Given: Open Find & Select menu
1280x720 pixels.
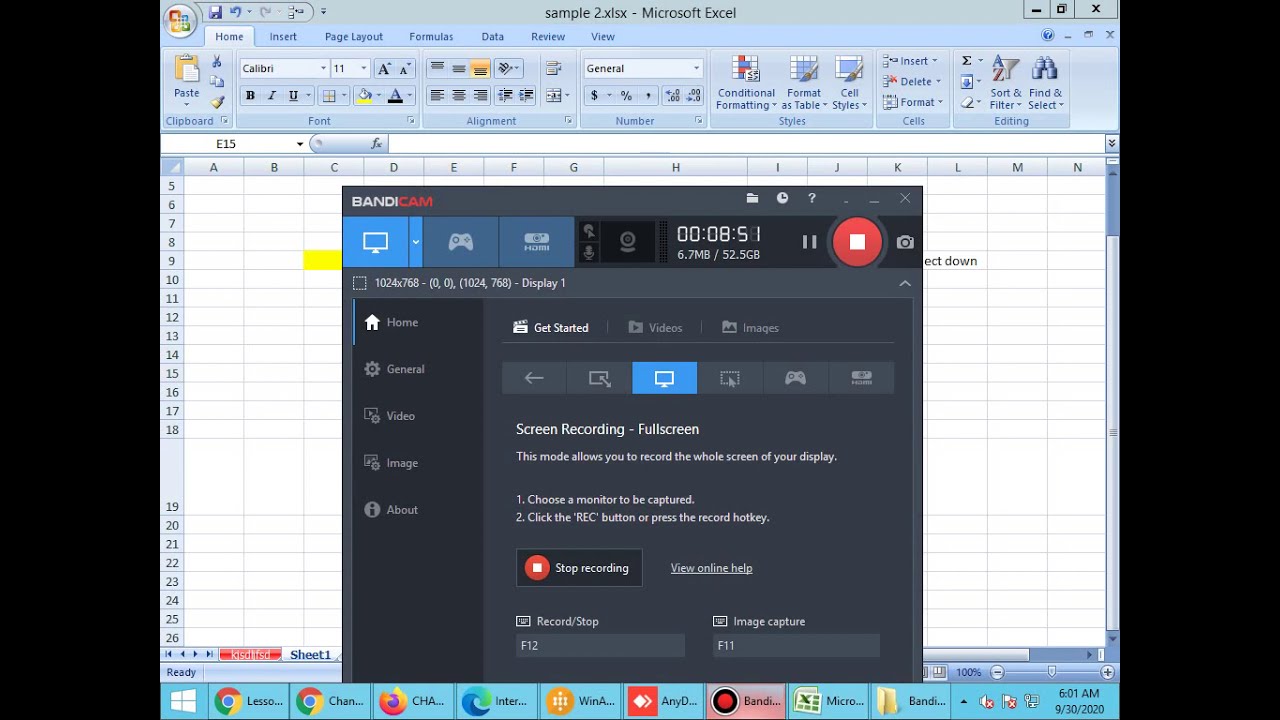Looking at the screenshot, I should point(1045,84).
